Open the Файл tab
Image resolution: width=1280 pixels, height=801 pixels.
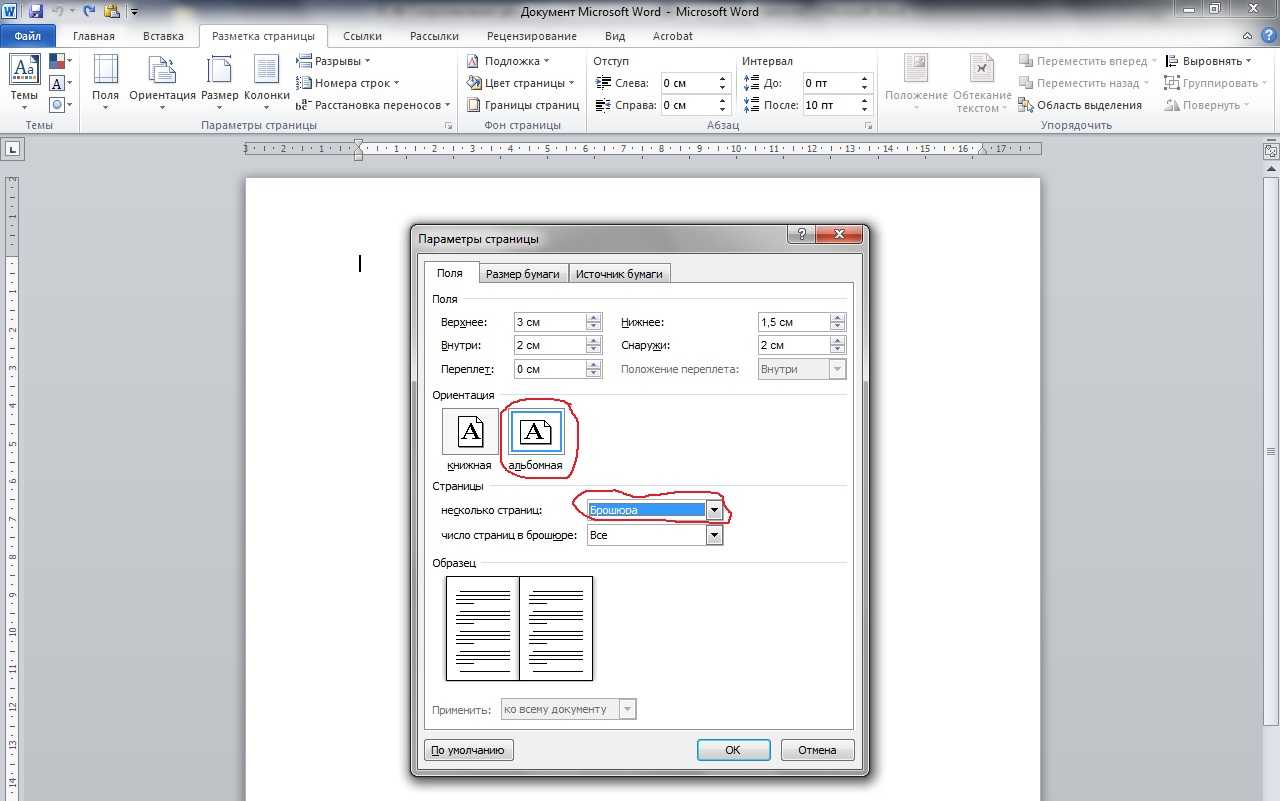click(28, 36)
